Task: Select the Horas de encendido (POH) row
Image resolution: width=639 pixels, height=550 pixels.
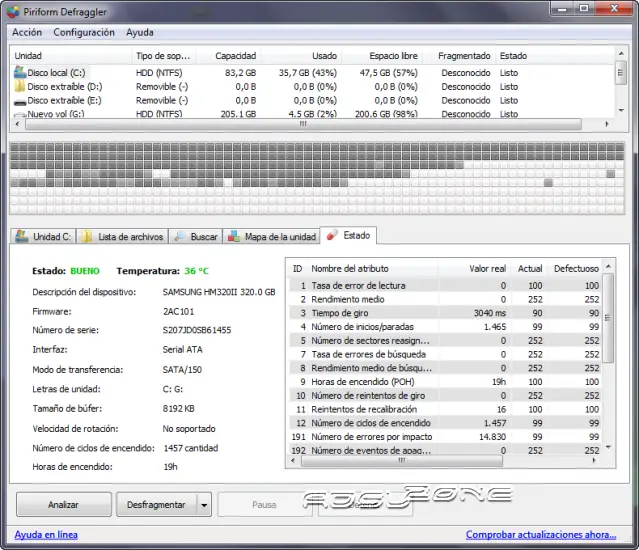Action: [x=445, y=382]
